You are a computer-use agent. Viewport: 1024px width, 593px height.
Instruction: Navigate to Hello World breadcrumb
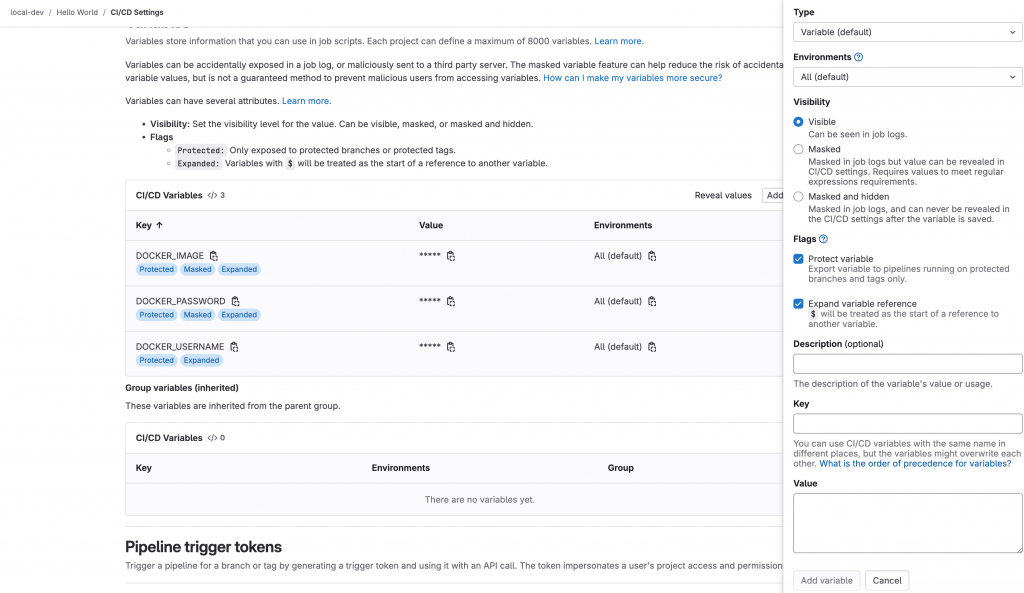pos(77,12)
